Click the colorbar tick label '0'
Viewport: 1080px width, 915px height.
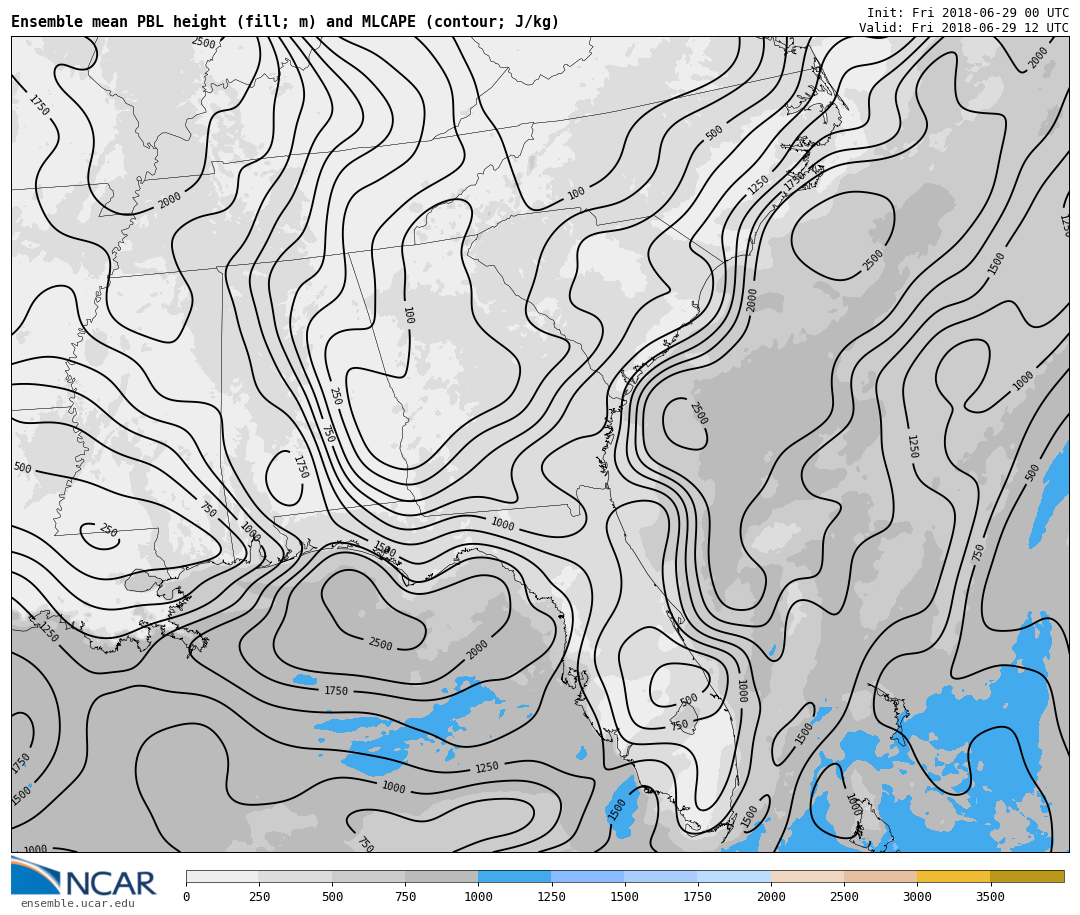click(x=187, y=896)
